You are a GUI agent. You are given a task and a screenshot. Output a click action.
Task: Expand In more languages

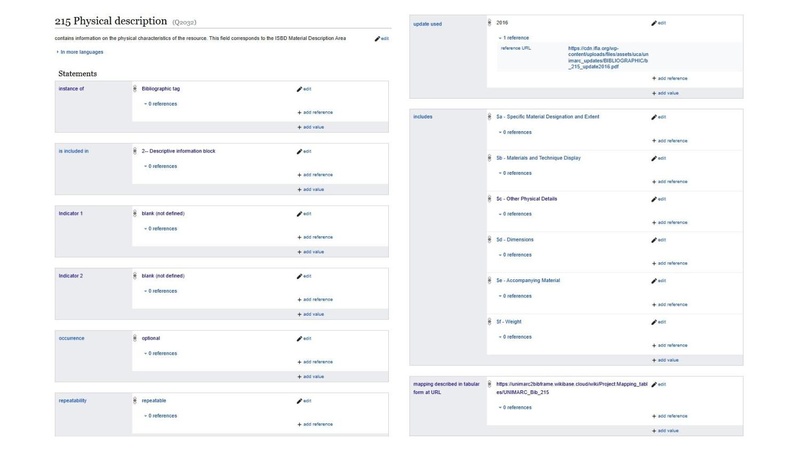coord(80,52)
